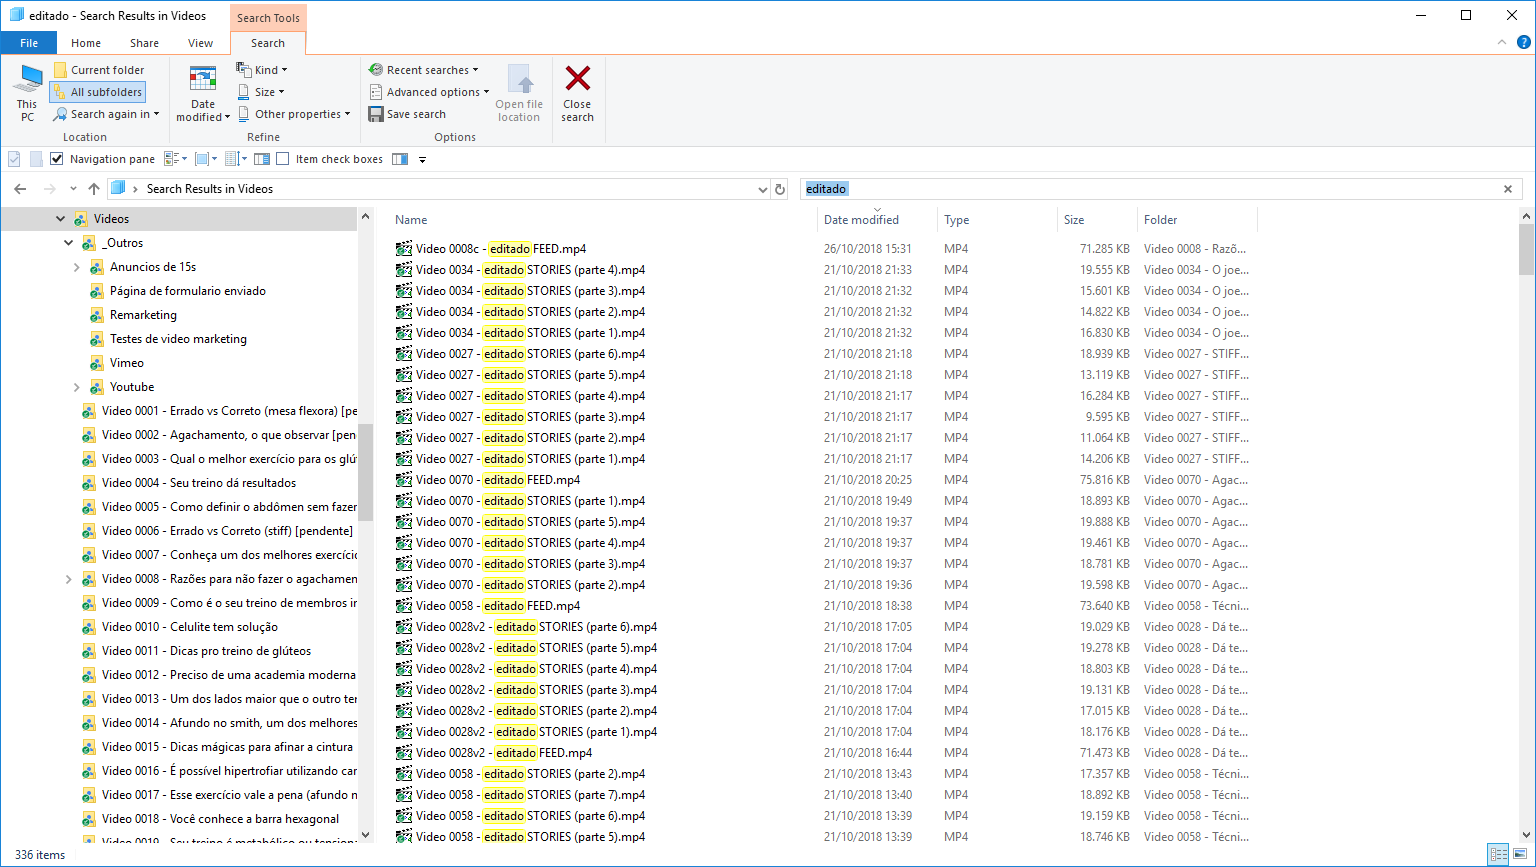
Task: Clear the search box with X
Action: point(1508,189)
